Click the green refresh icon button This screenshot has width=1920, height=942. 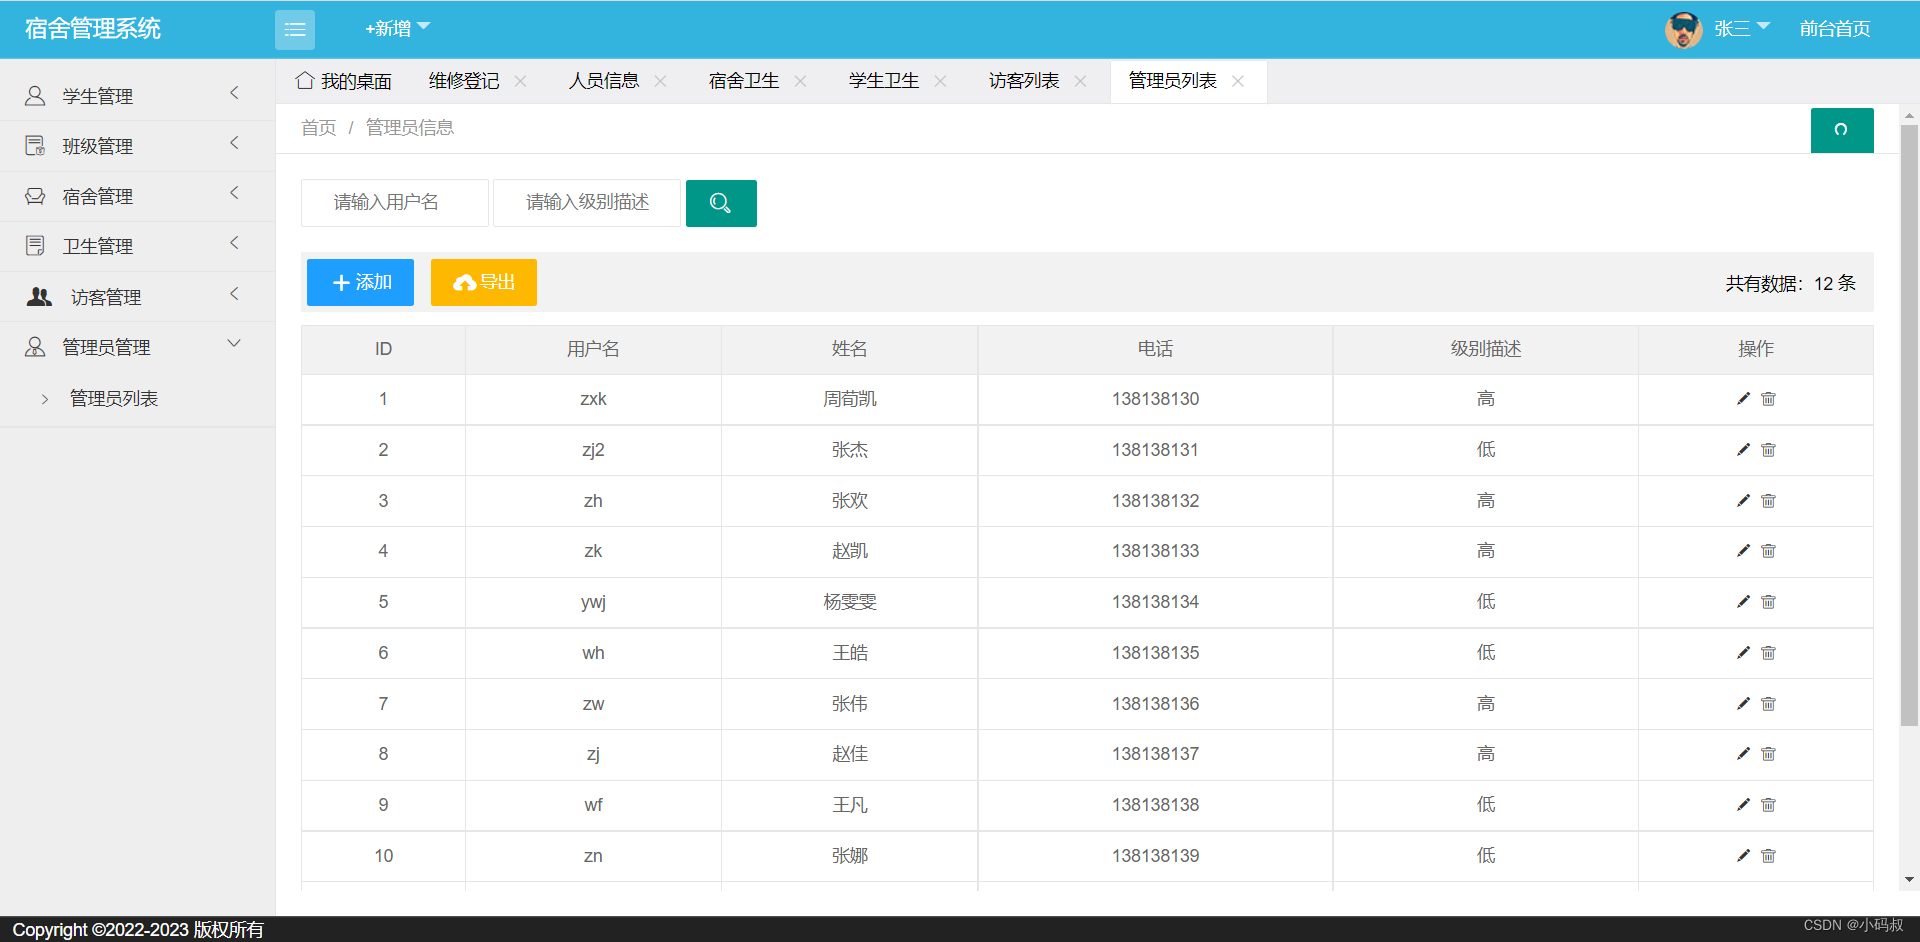click(1841, 130)
